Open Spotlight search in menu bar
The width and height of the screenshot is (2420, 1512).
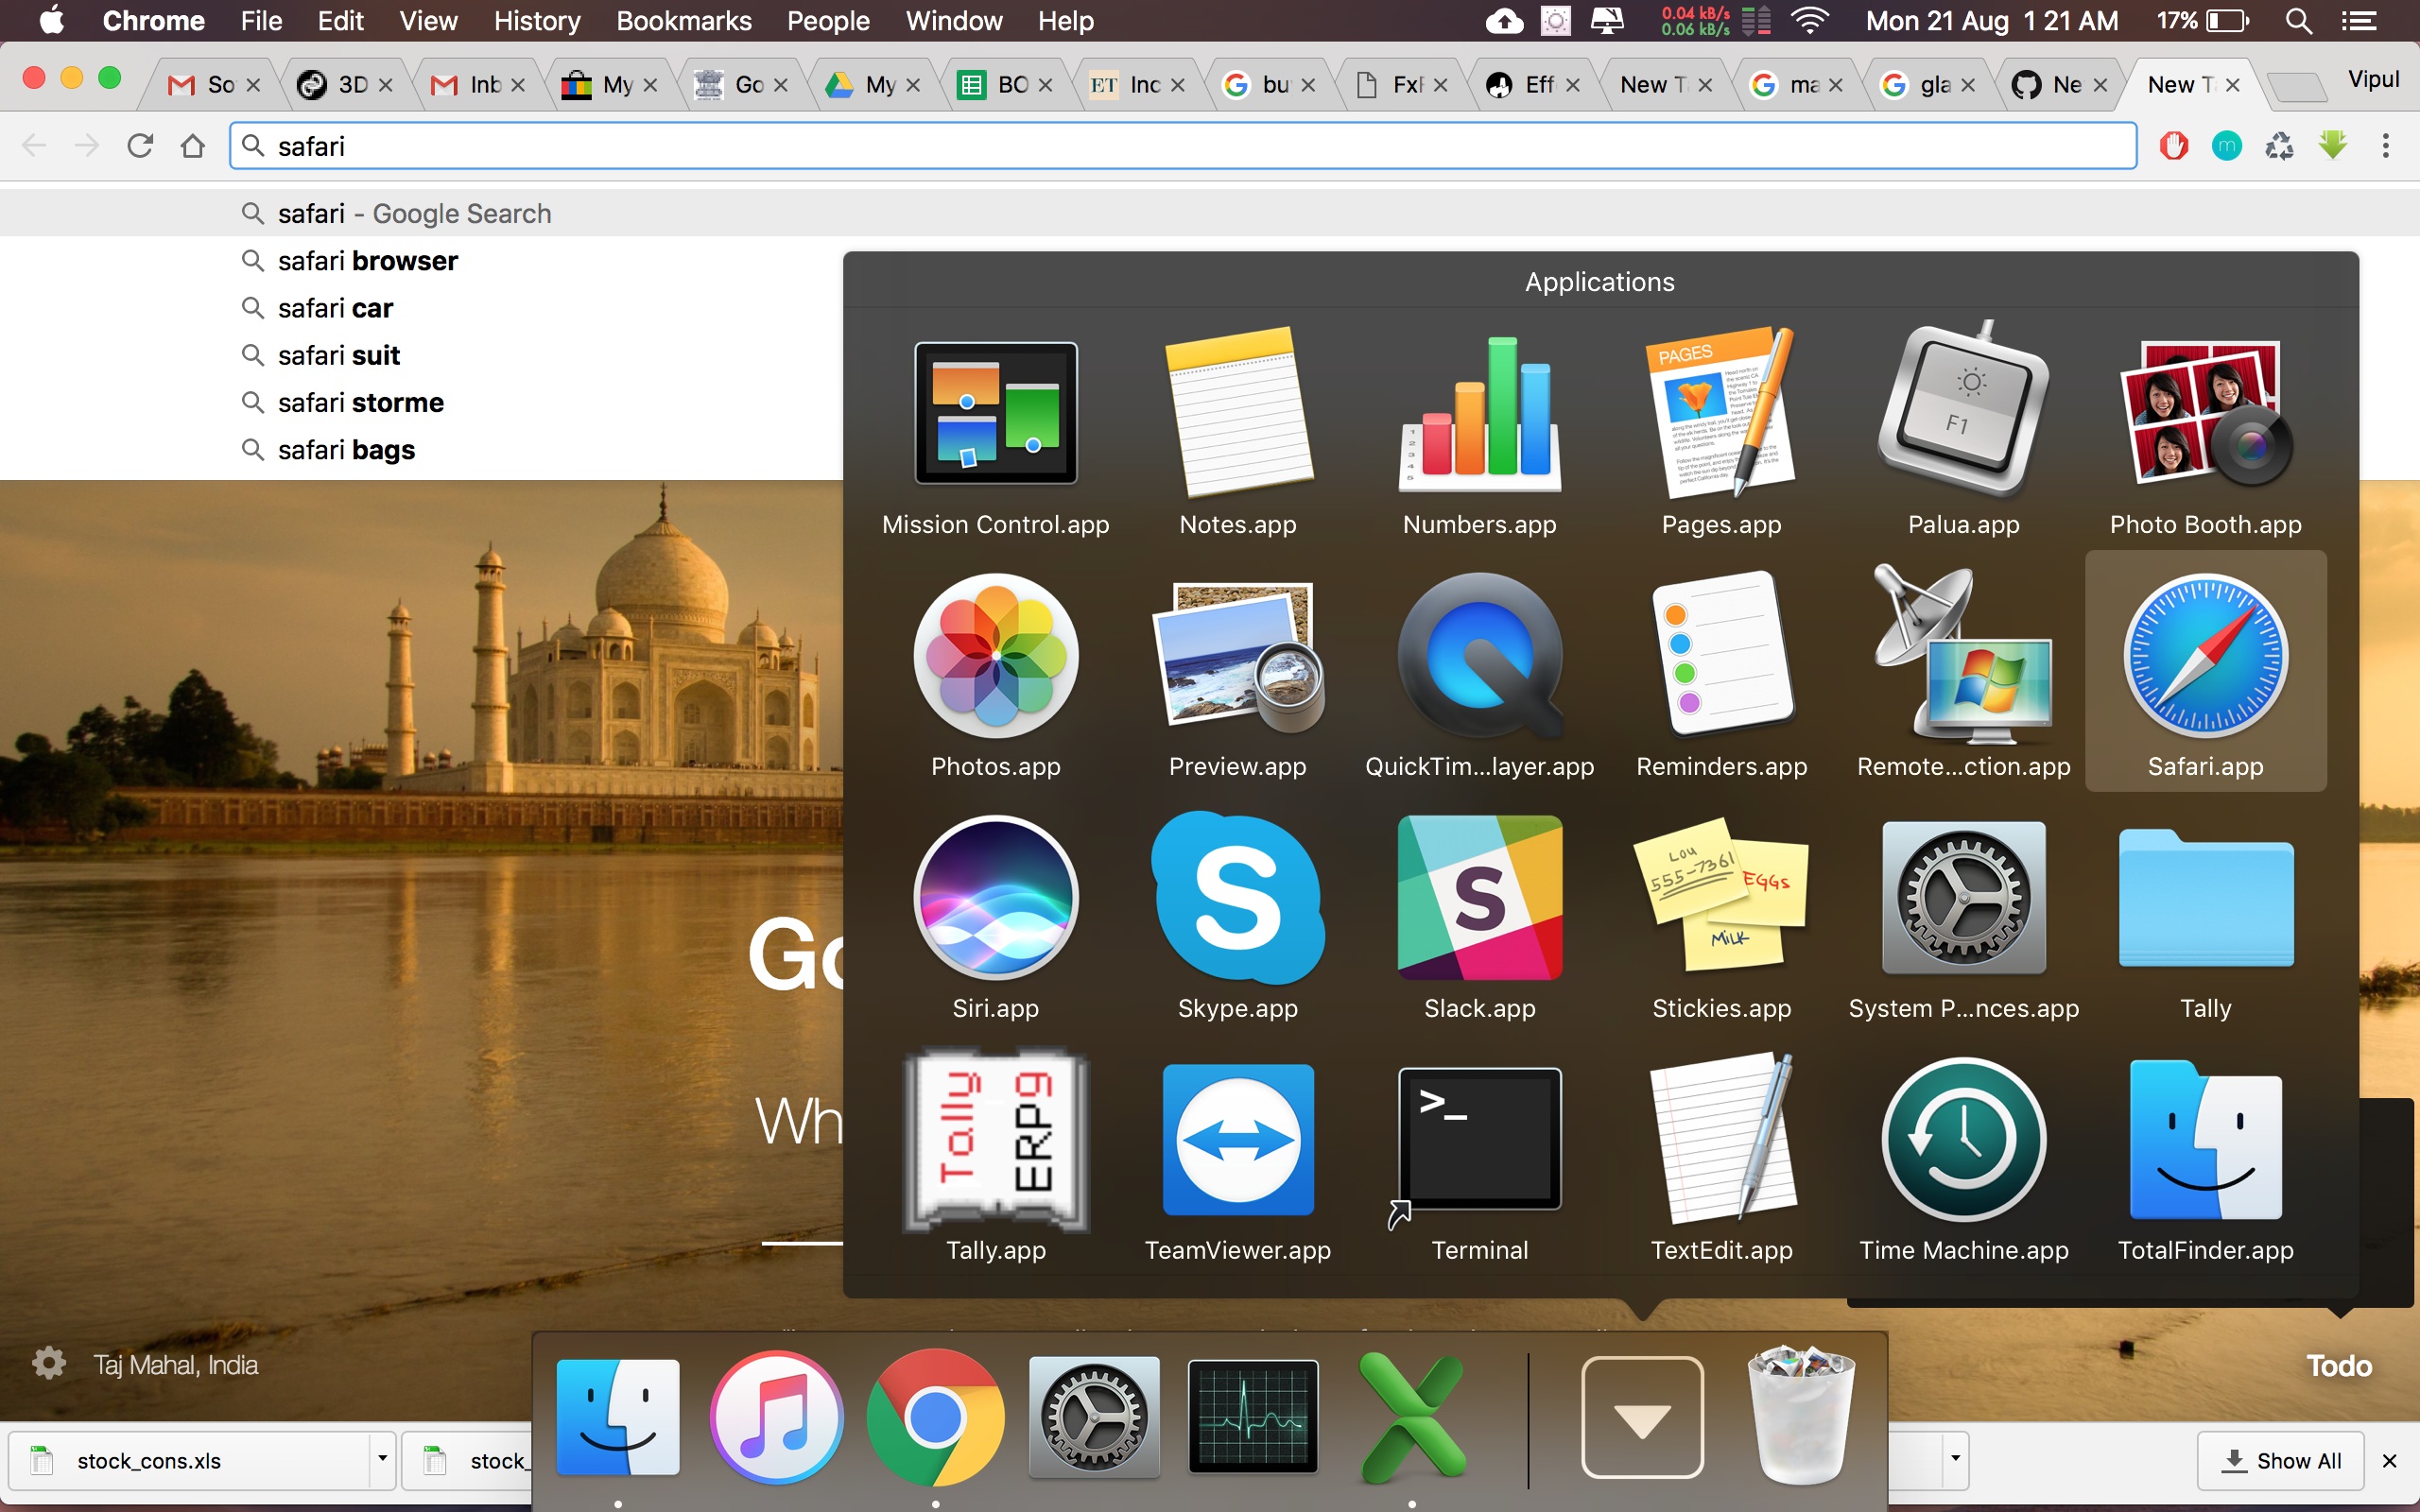2298,21
